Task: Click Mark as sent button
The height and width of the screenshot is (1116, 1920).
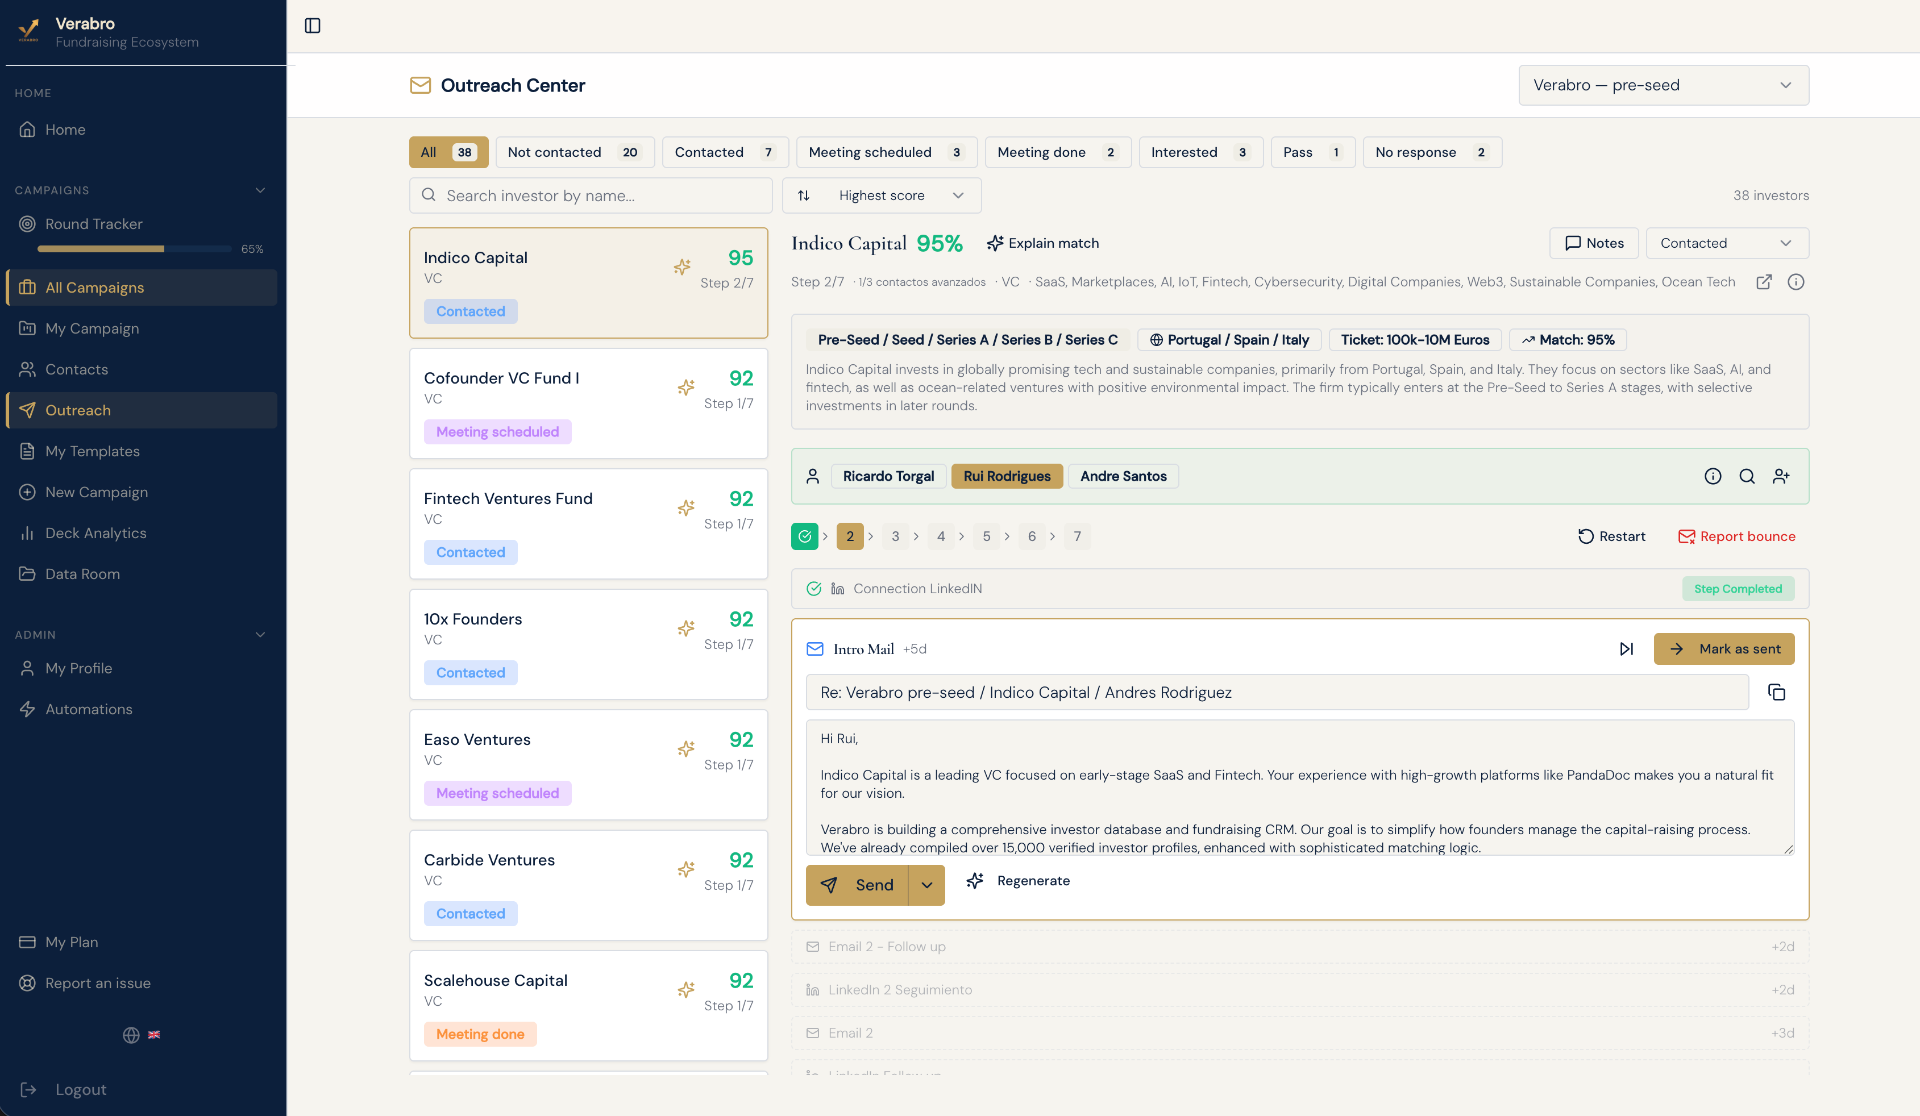Action: pyautogui.click(x=1724, y=649)
